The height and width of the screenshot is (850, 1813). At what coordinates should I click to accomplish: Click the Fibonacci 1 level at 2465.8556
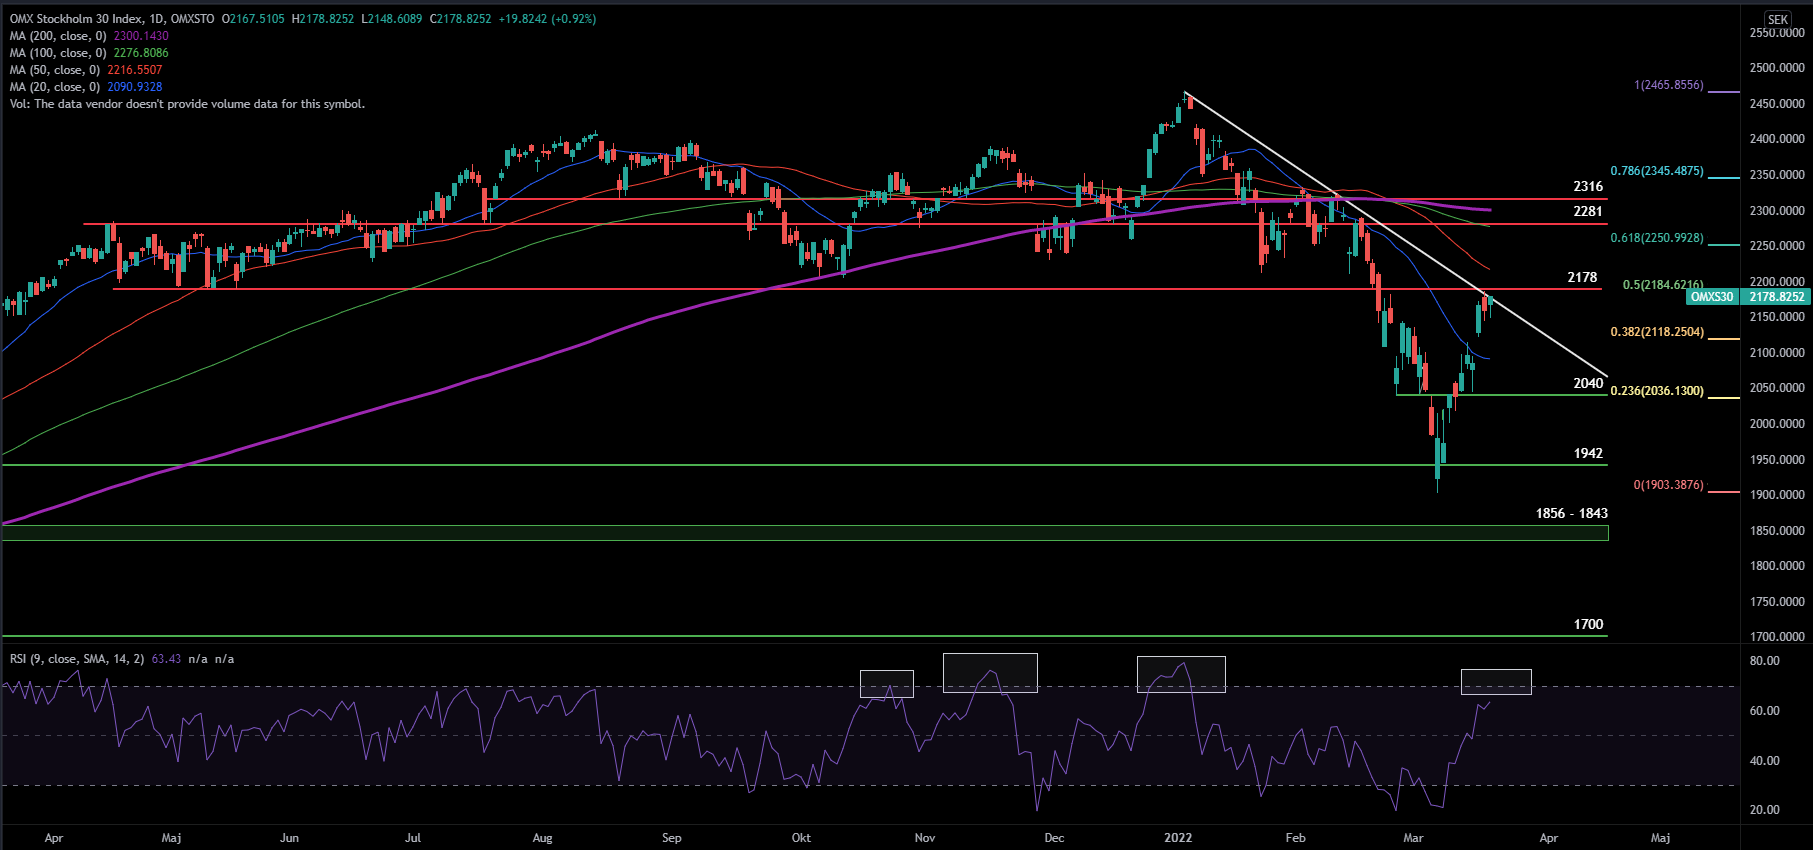pyautogui.click(x=1668, y=85)
